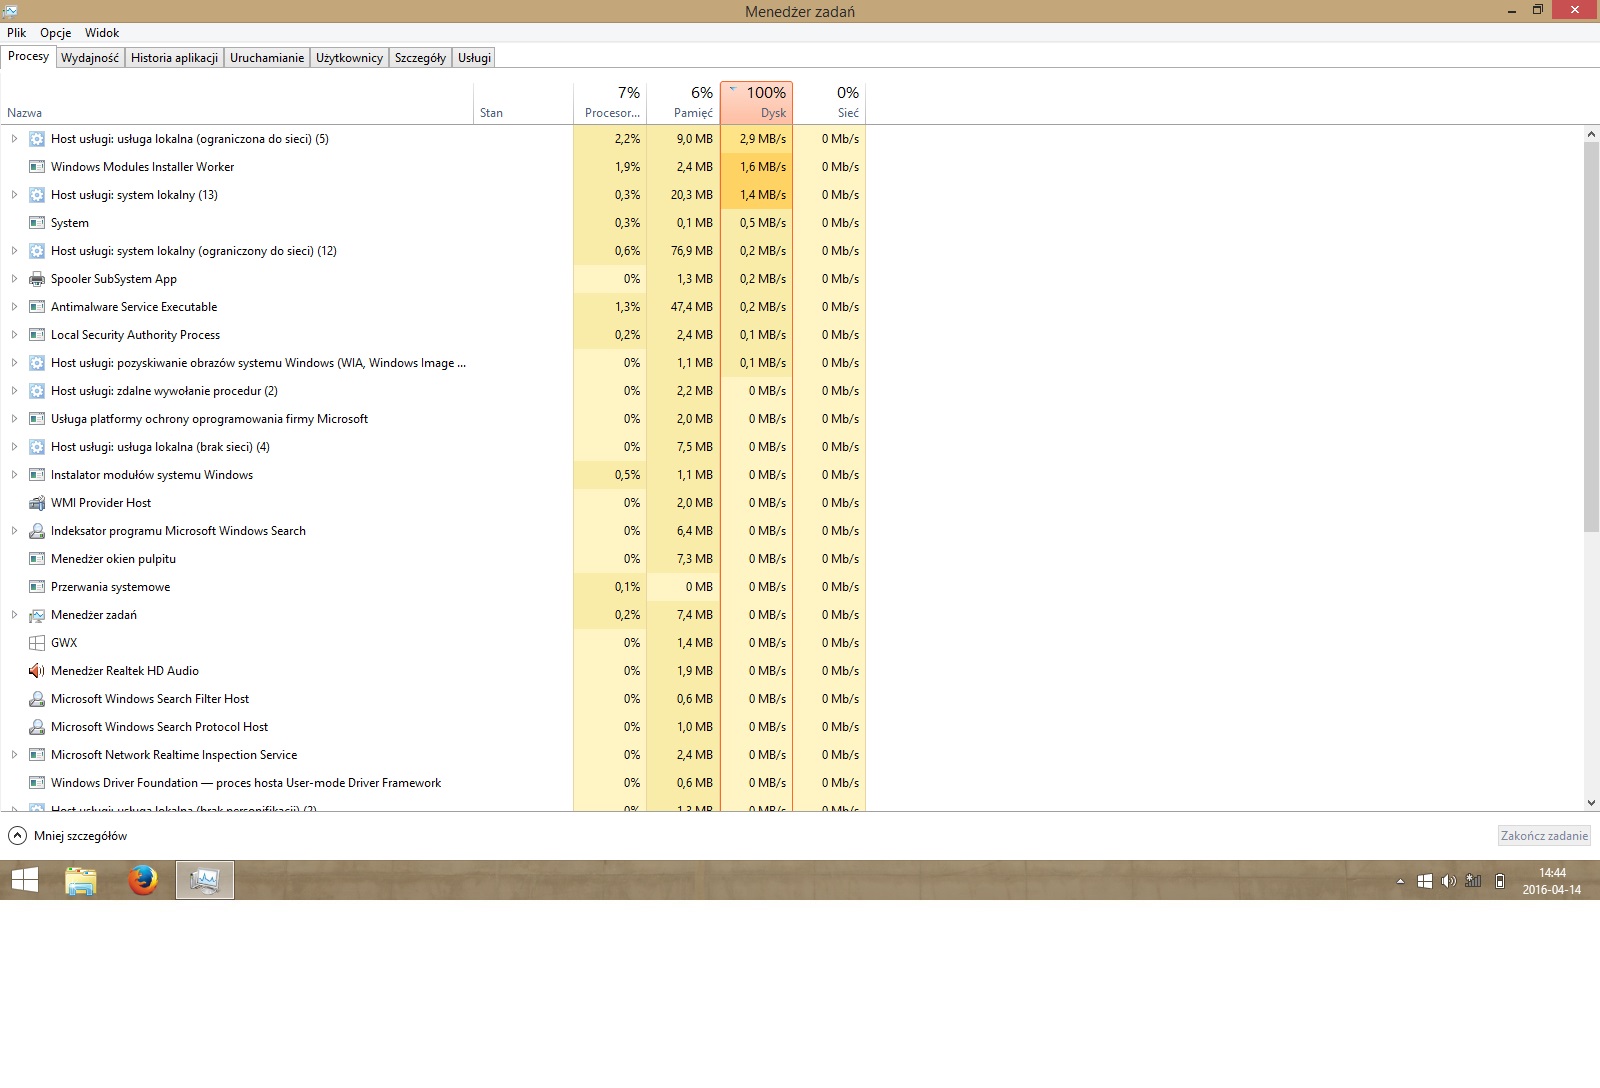Sort by the Nazwa column header
Viewport: 1600px width, 1088px height.
[x=237, y=102]
